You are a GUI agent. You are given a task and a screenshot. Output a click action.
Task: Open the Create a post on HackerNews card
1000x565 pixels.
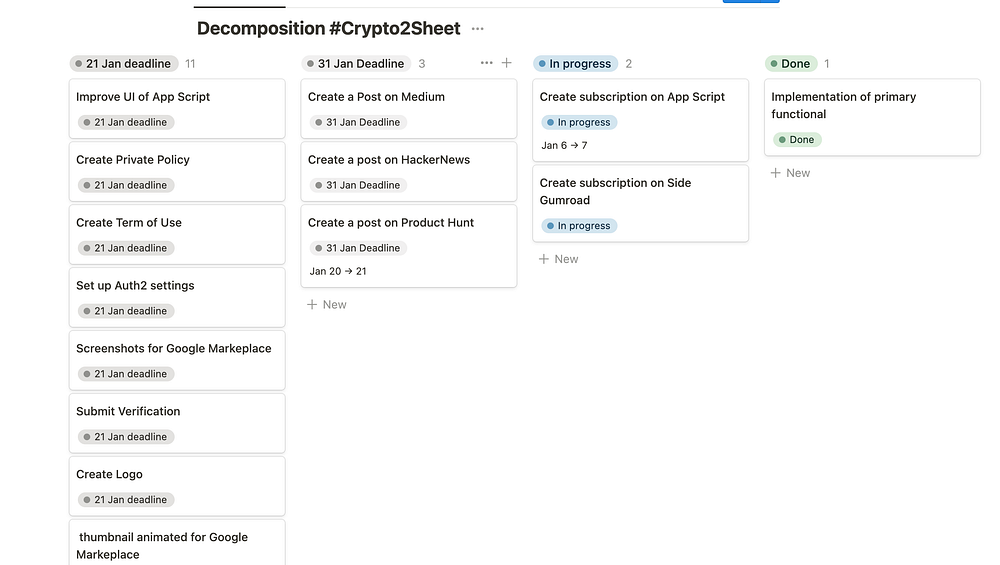(389, 160)
